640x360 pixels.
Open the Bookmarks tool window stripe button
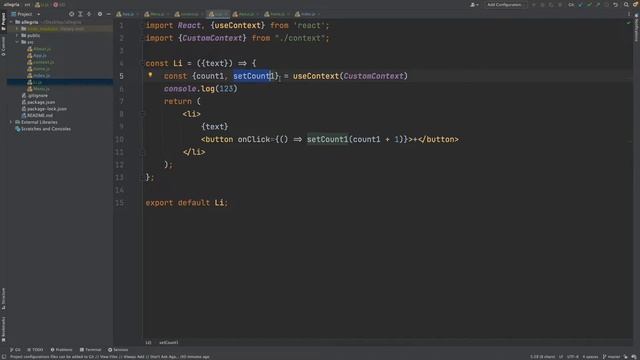click(x=3, y=329)
